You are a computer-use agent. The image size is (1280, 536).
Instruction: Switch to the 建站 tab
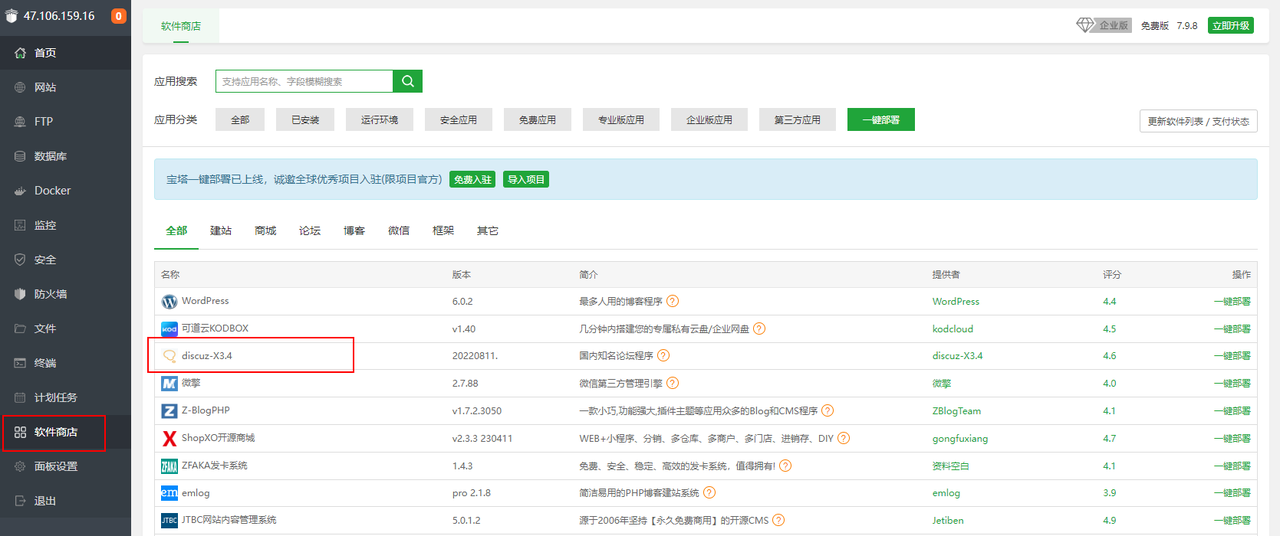tap(221, 231)
